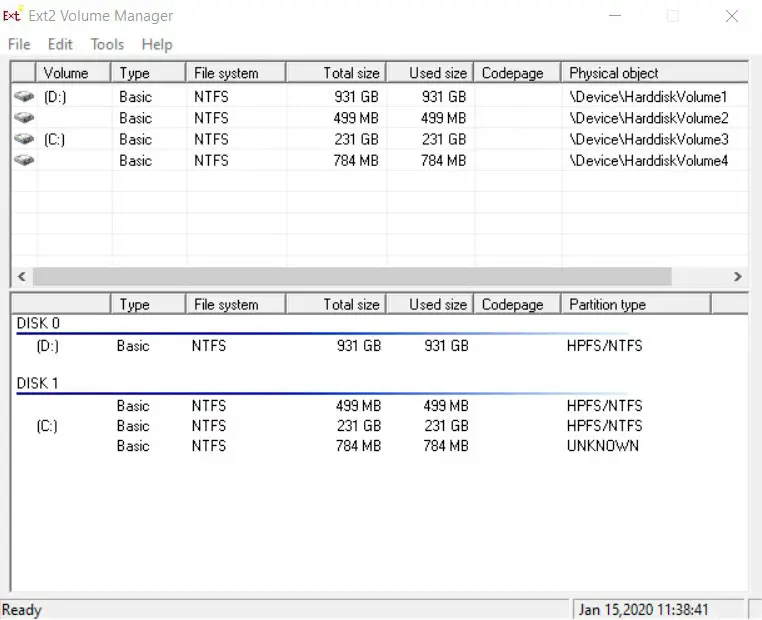The width and height of the screenshot is (762, 620).
Task: Open the Edit menu
Action: tap(60, 44)
